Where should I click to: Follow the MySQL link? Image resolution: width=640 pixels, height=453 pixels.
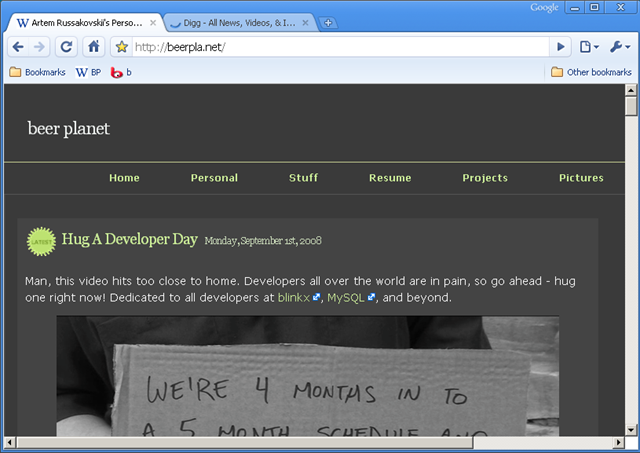(346, 298)
